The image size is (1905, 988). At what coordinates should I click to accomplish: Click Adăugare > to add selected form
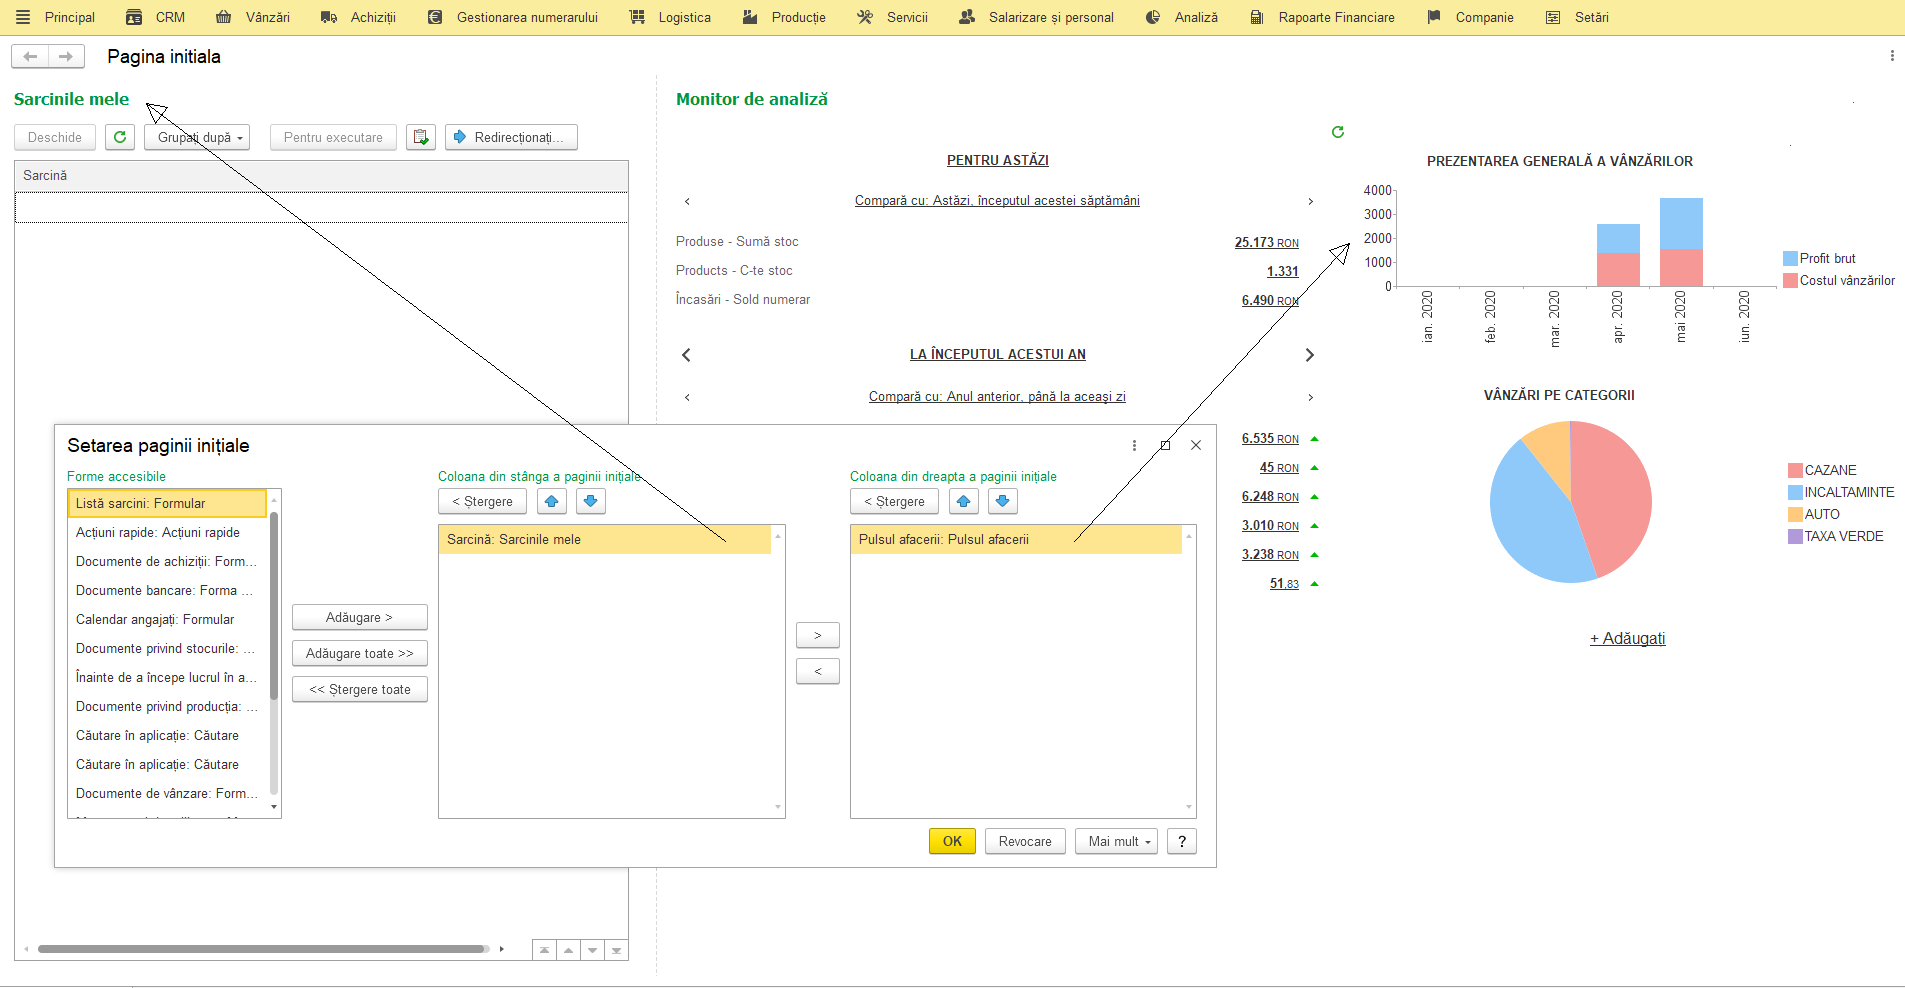tap(359, 617)
